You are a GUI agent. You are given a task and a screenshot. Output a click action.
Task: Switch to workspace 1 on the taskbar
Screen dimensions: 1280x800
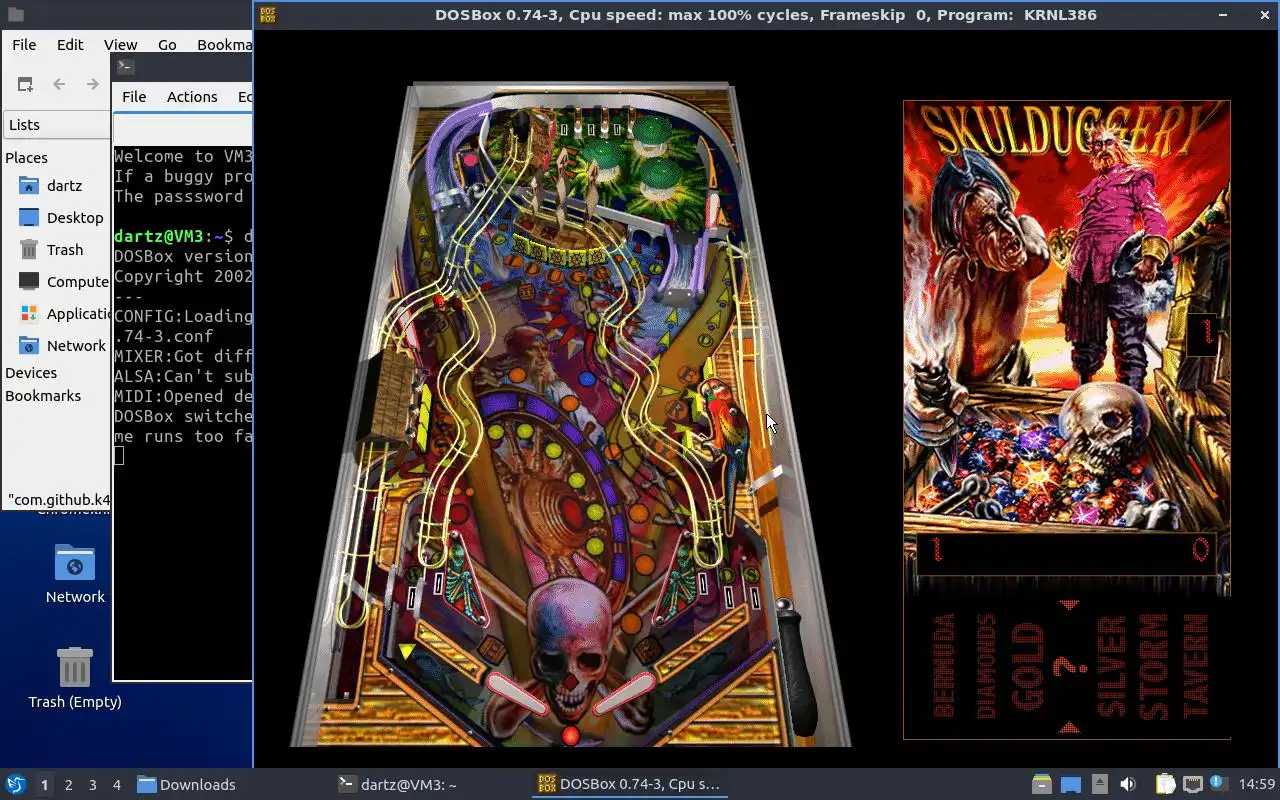[44, 785]
